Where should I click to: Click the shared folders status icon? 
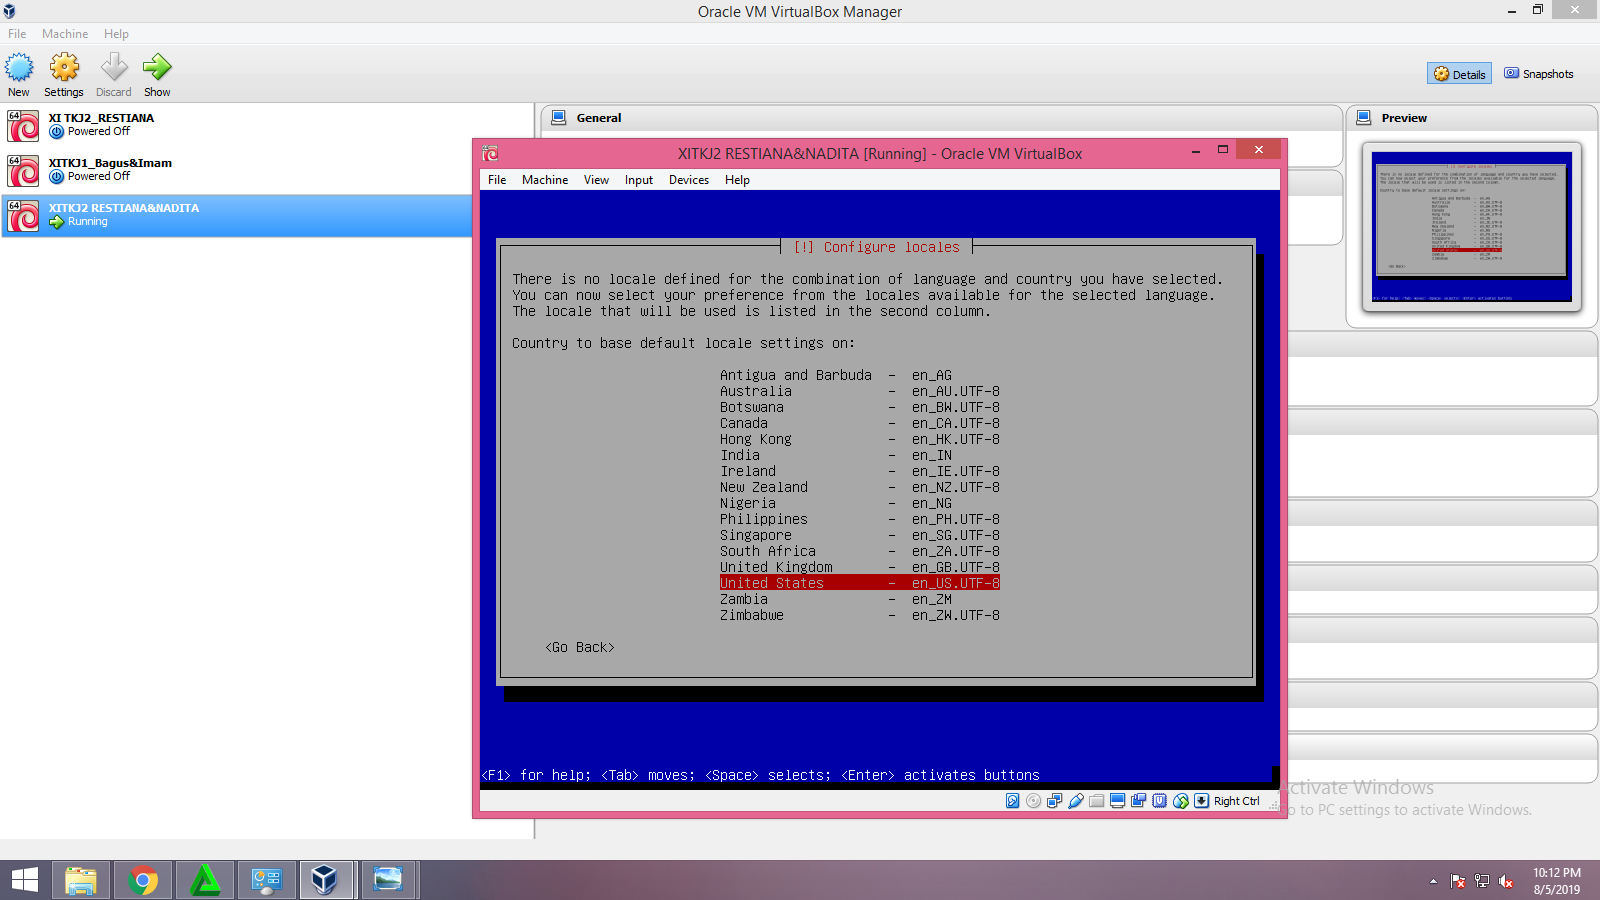(1097, 801)
